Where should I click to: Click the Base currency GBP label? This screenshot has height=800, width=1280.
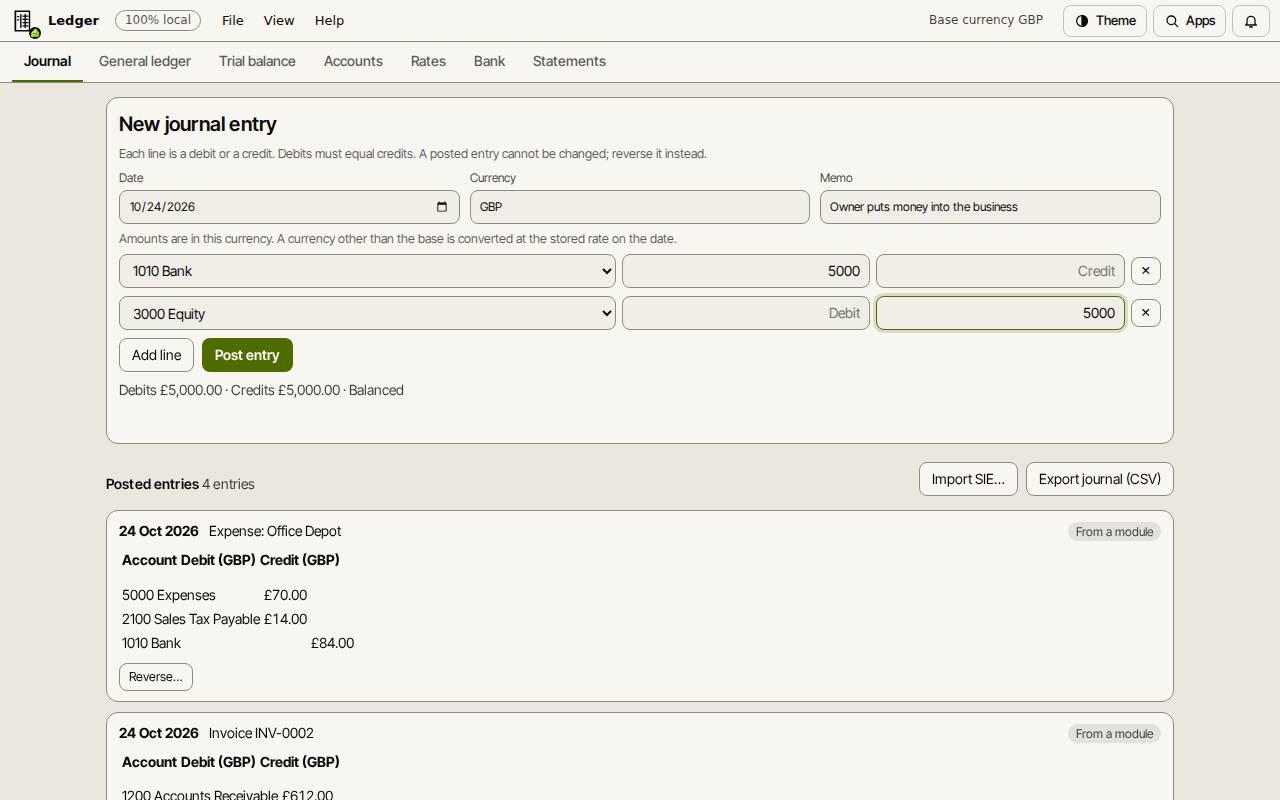coord(986,20)
